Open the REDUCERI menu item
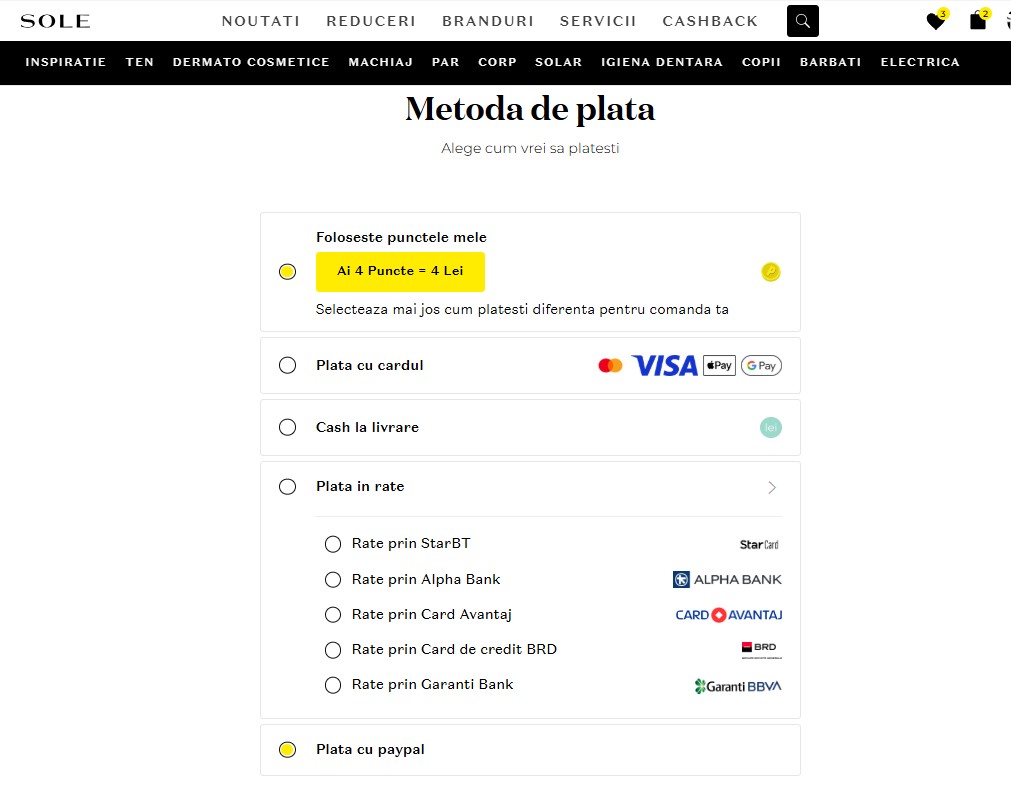 point(371,21)
